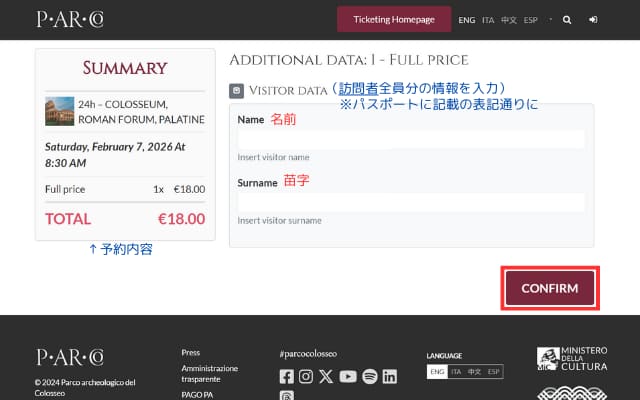The width and height of the screenshot is (640, 400).
Task: Open the YouTube icon in footer
Action: tap(347, 376)
